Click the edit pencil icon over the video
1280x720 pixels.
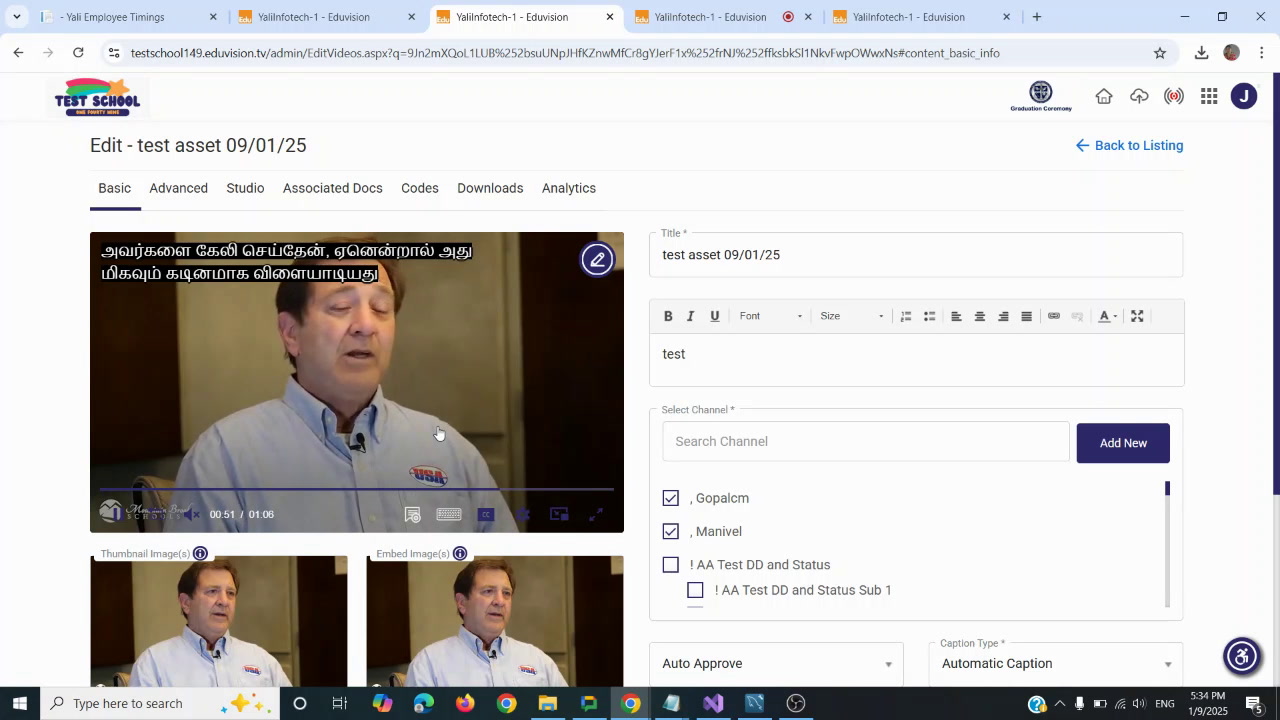pyautogui.click(x=597, y=259)
